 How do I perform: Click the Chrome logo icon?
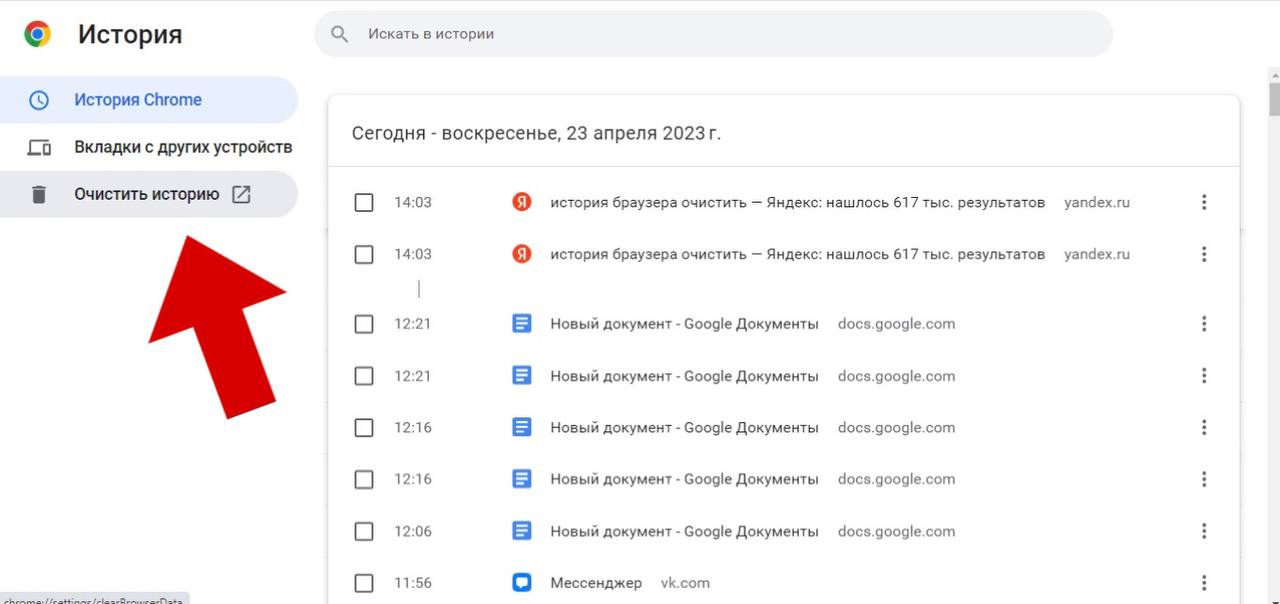pyautogui.click(x=38, y=35)
